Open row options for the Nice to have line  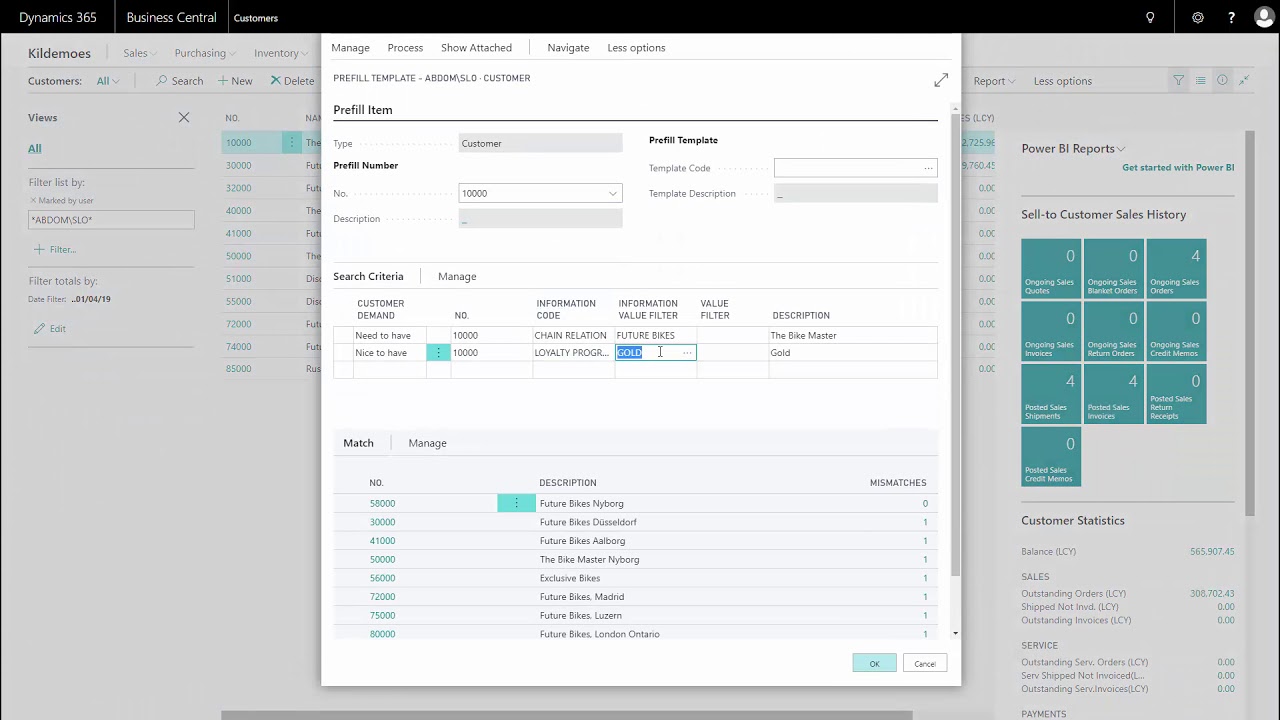point(438,353)
